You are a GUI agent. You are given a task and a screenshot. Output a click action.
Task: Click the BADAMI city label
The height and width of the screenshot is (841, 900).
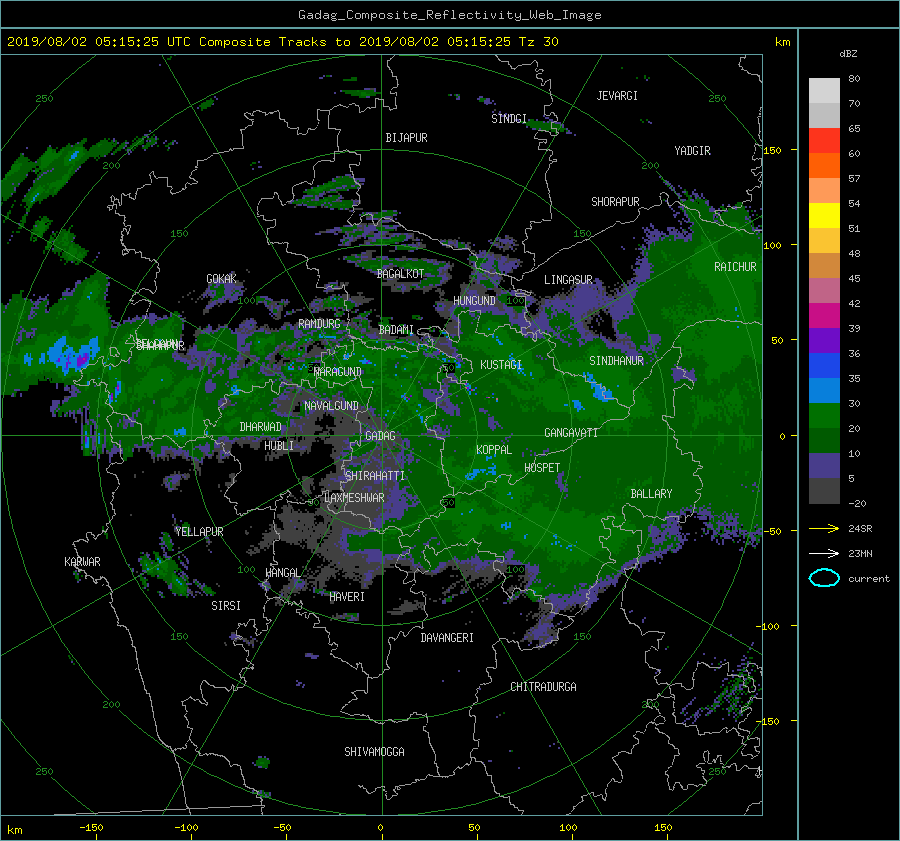point(396,330)
